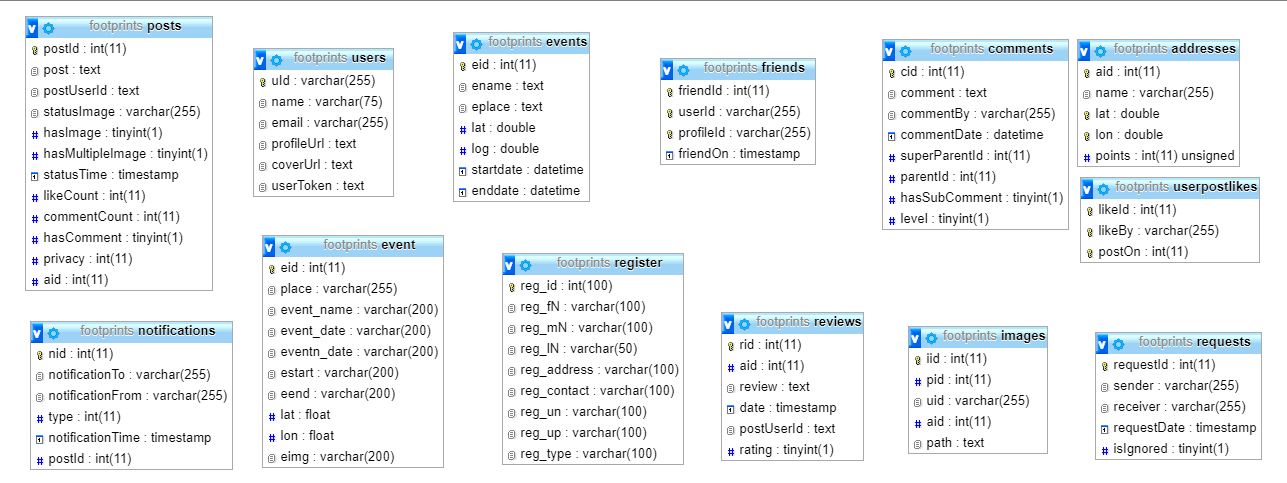Collapse the comments table with its V toggle
The height and width of the screenshot is (483, 1287).
889,50
